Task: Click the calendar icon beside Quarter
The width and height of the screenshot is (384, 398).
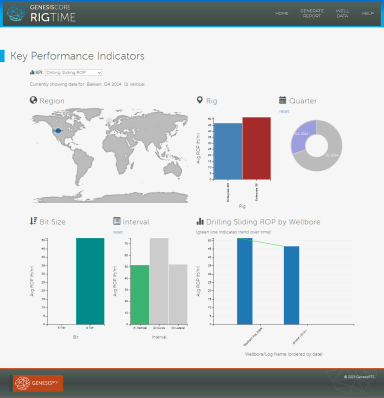Action: point(283,100)
